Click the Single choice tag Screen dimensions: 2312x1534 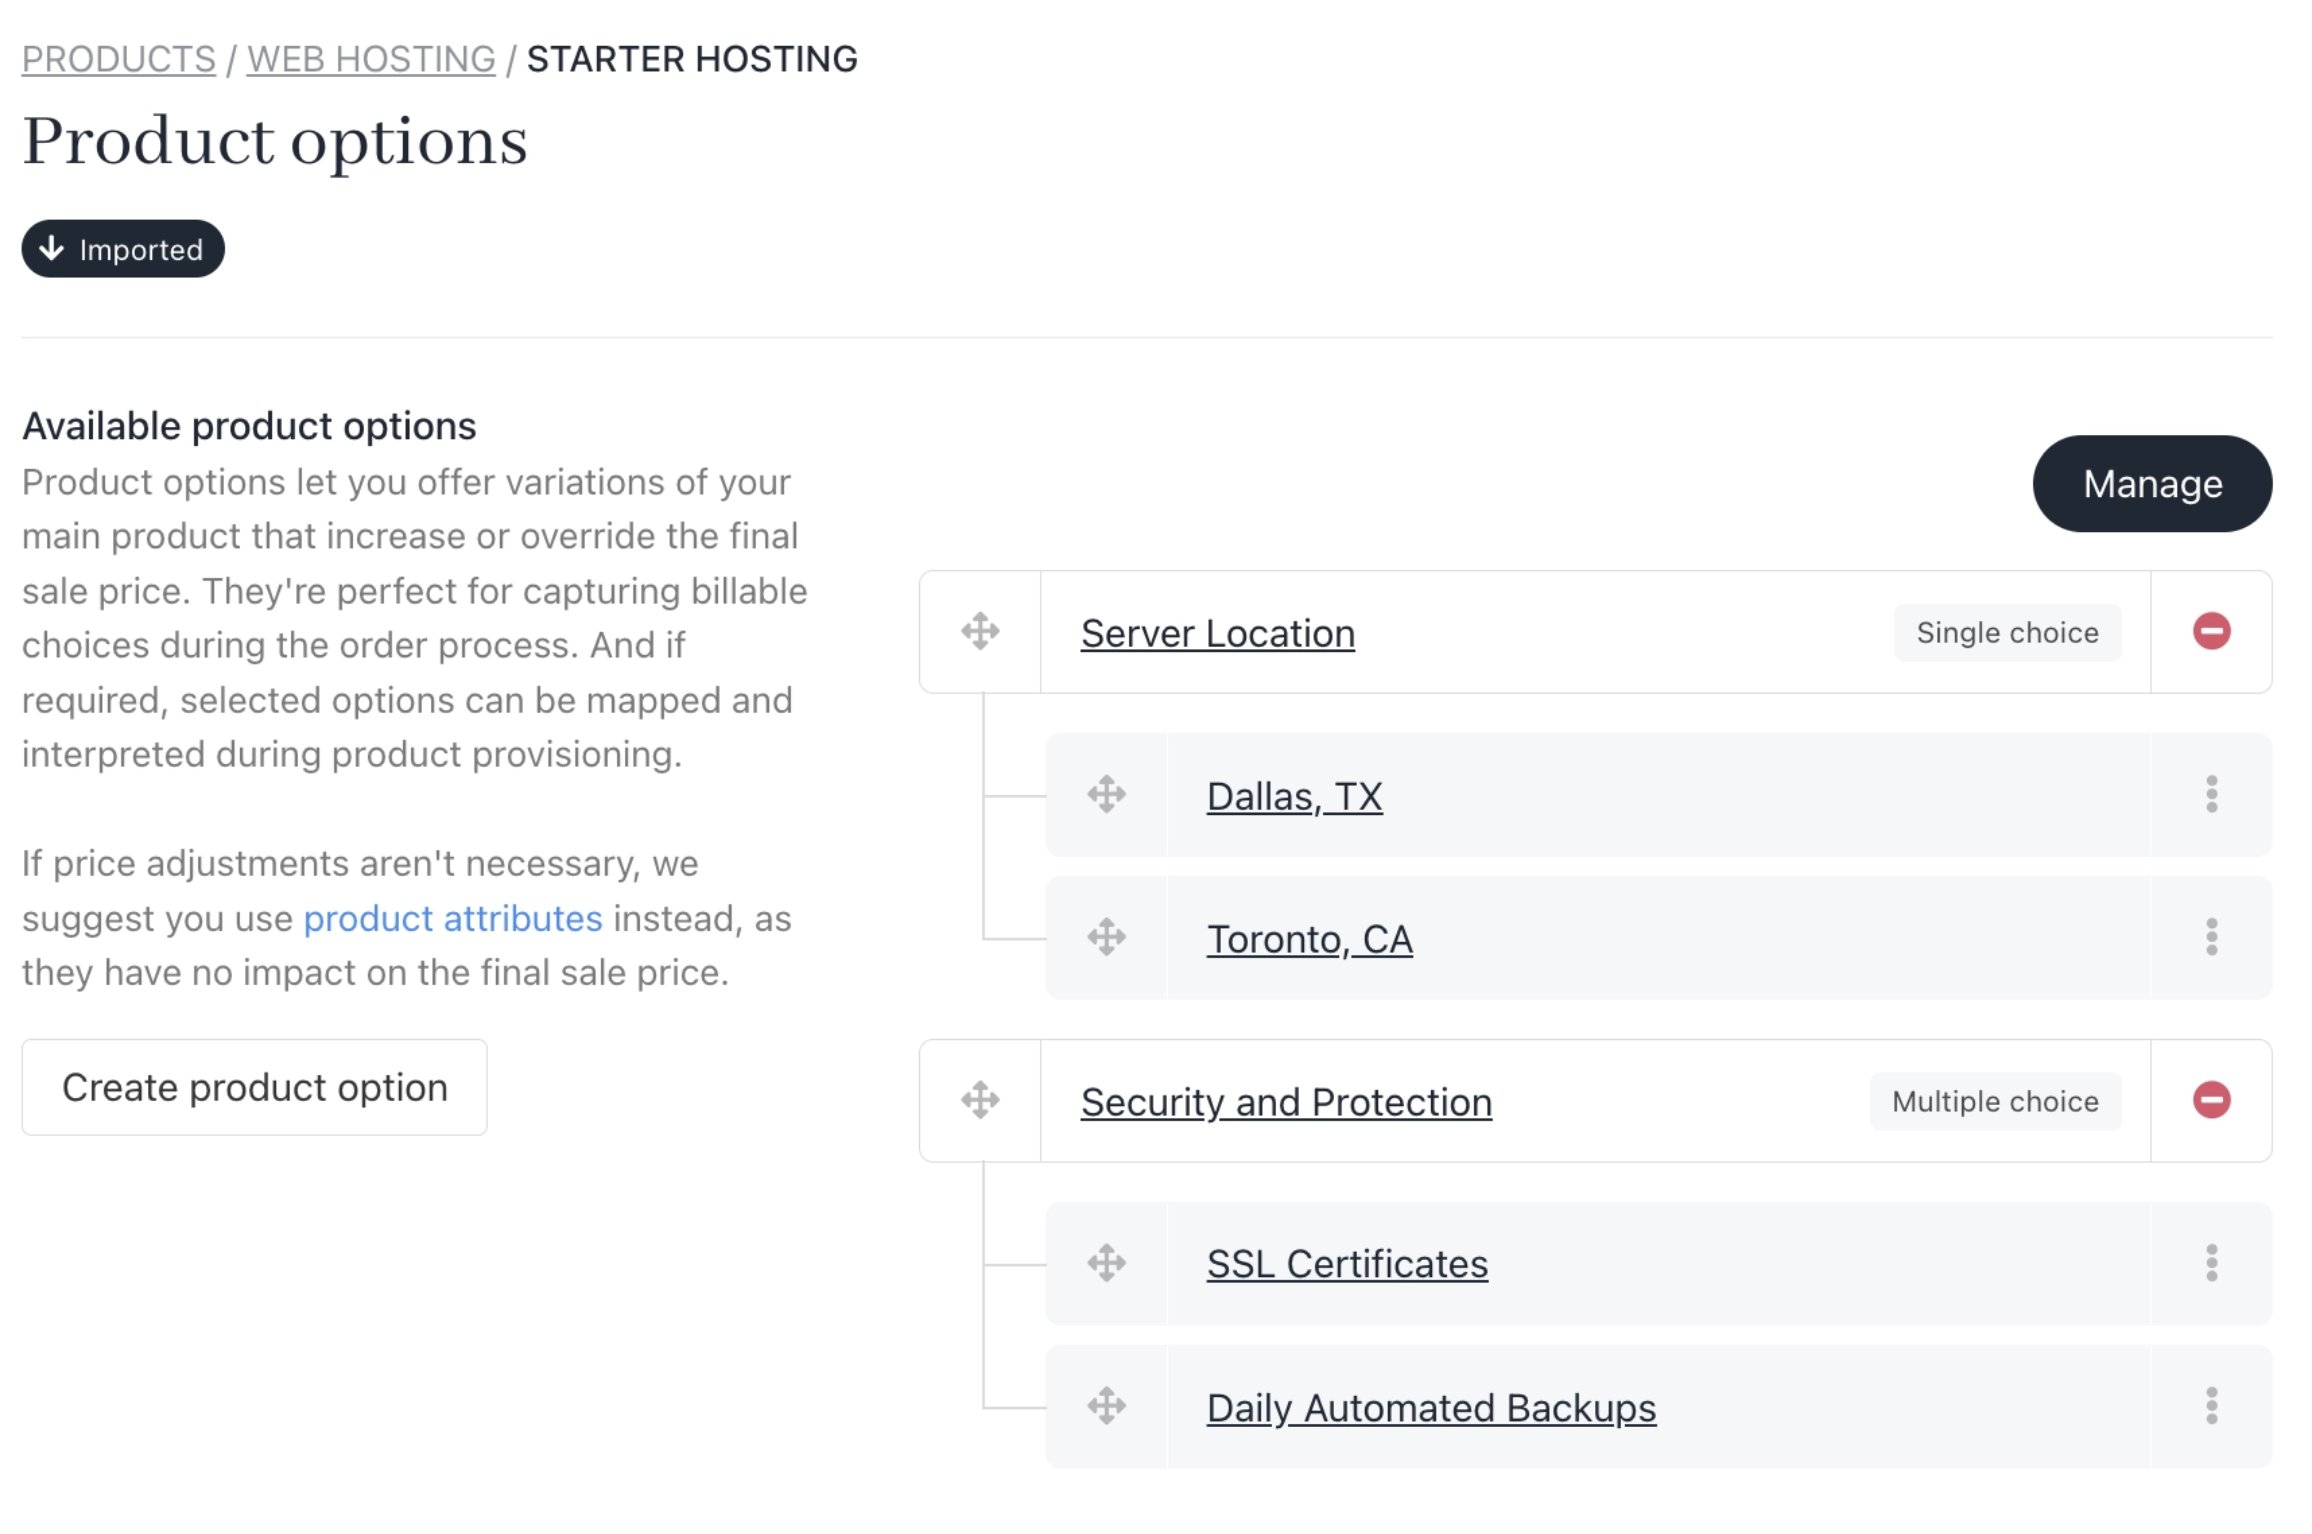pyautogui.click(x=2007, y=632)
